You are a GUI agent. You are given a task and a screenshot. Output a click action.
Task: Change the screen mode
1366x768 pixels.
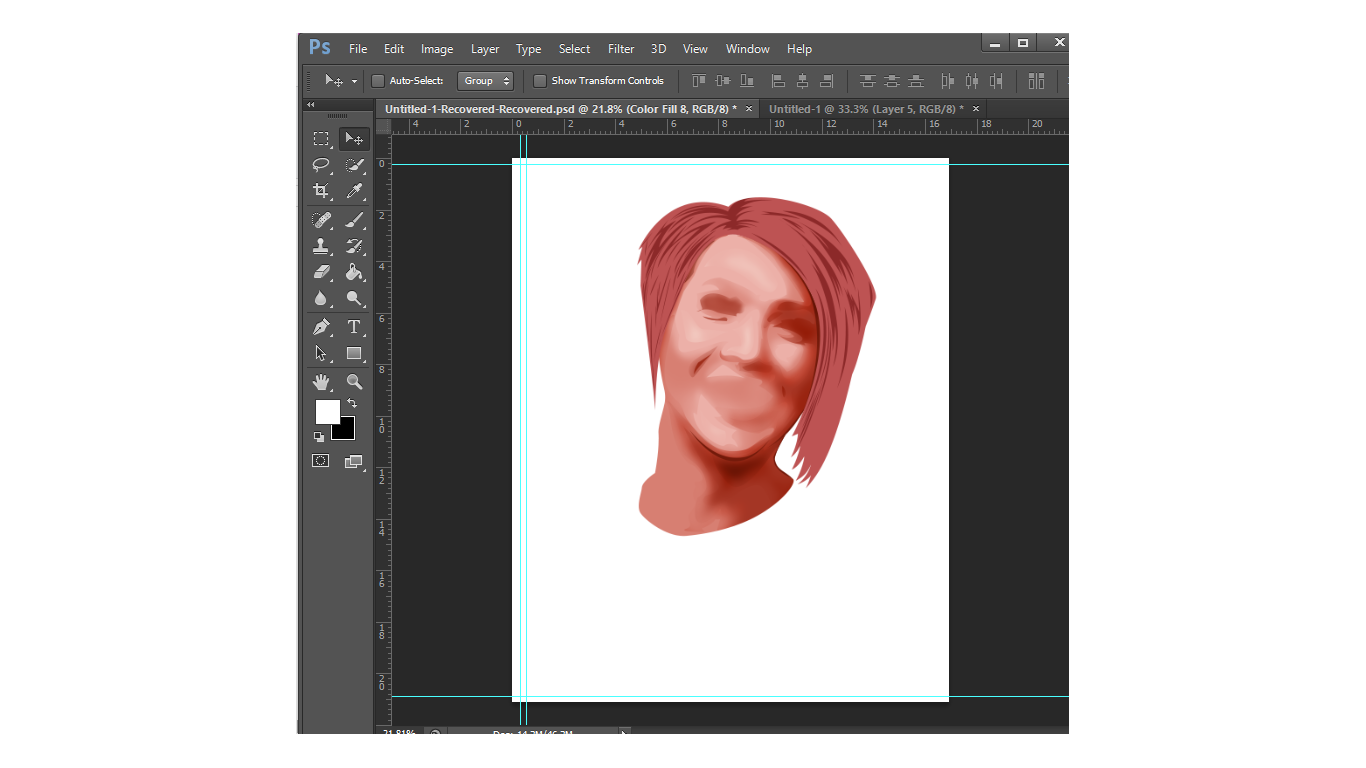(x=354, y=461)
